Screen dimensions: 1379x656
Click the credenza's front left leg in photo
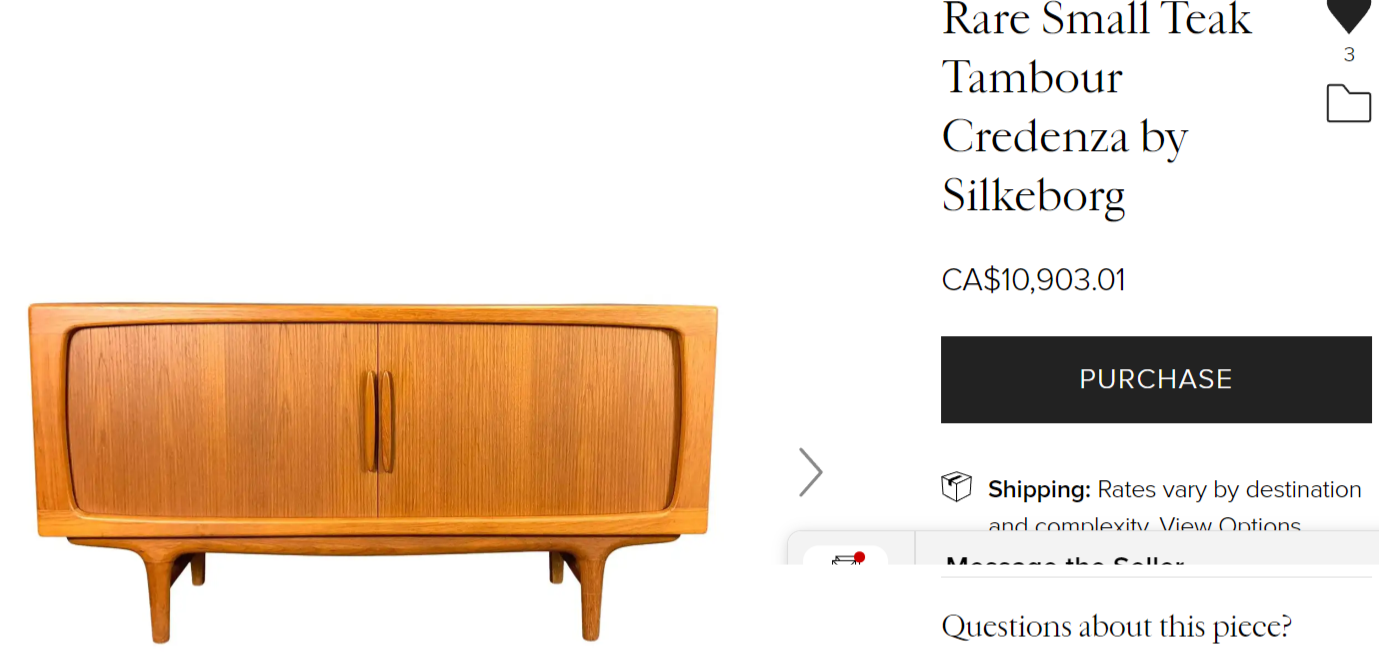tap(160, 597)
